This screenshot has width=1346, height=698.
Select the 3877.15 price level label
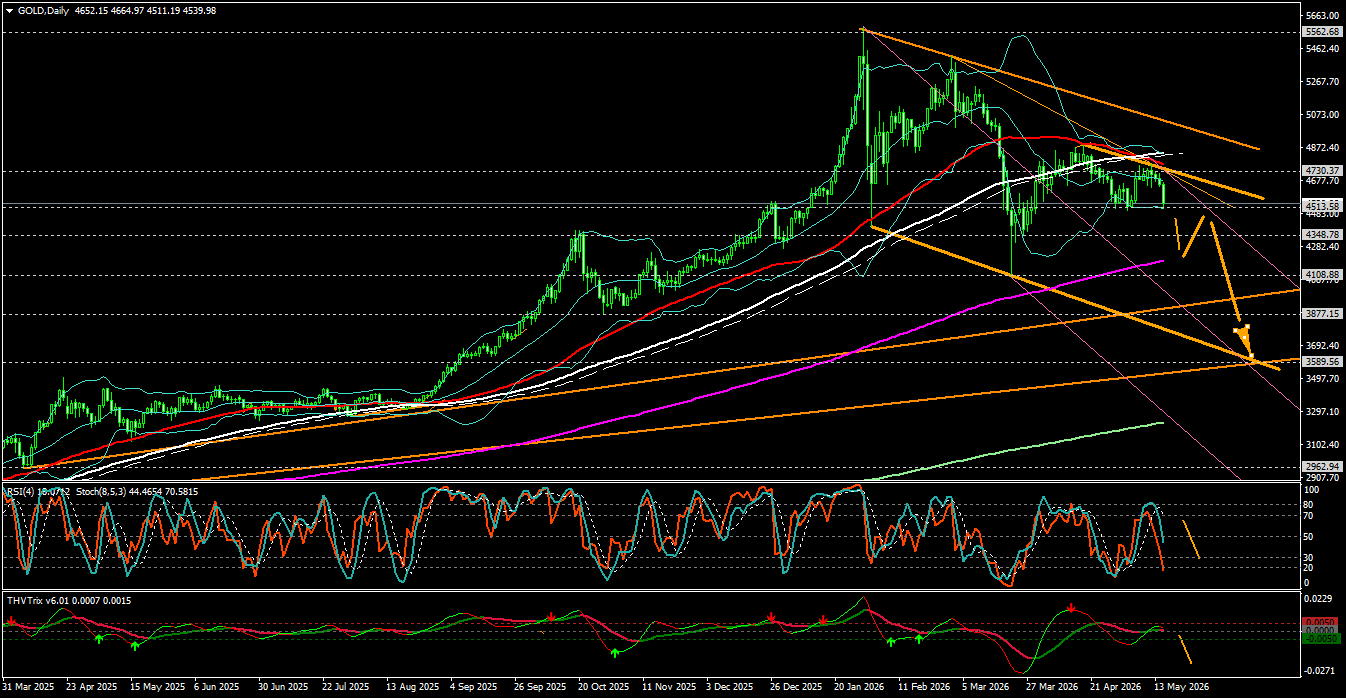coord(1323,314)
